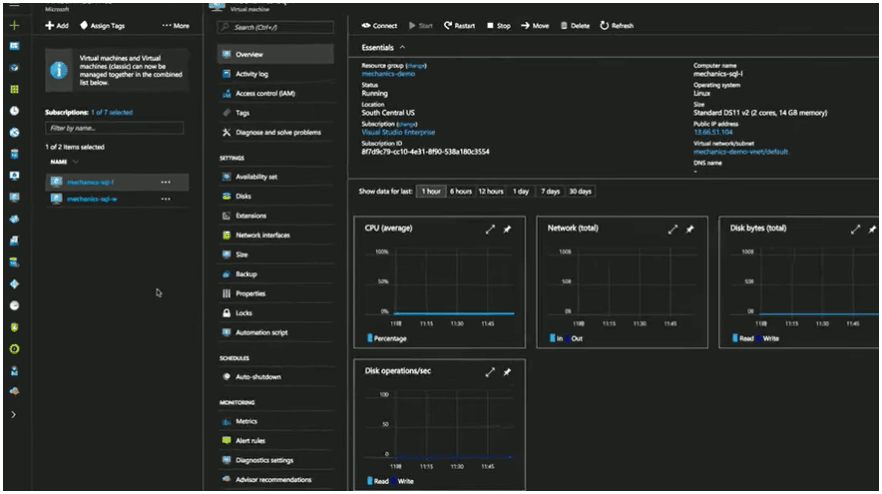Expand the Disk operations/sec chart
This screenshot has width=882, height=494.
tap(490, 372)
